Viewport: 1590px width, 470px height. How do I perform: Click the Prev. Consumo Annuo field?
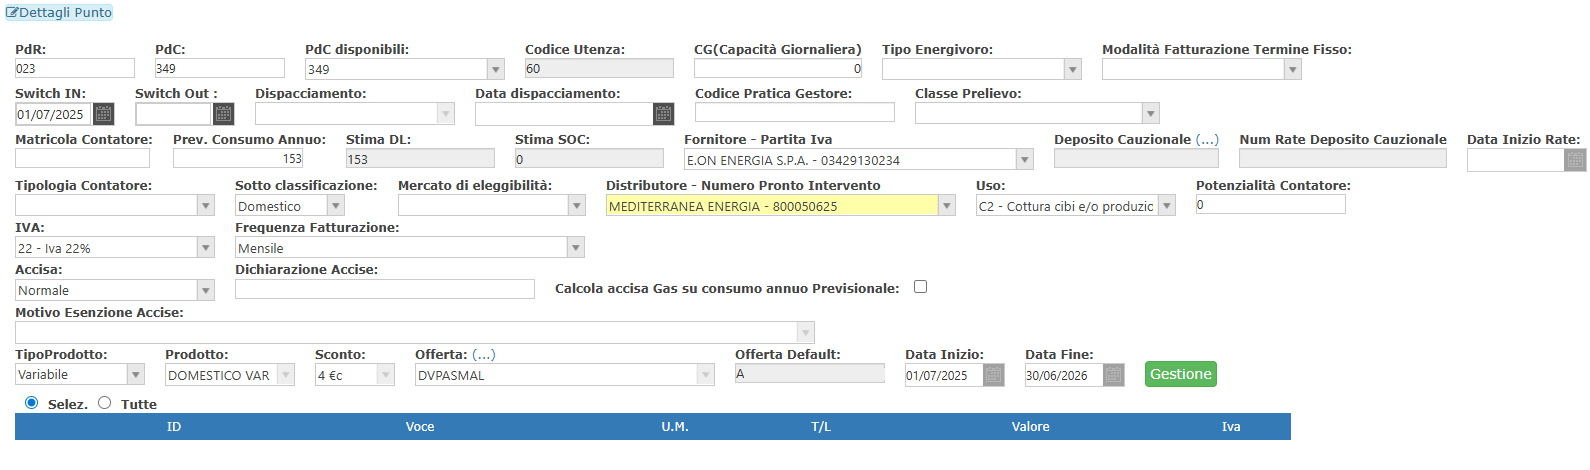click(x=238, y=158)
